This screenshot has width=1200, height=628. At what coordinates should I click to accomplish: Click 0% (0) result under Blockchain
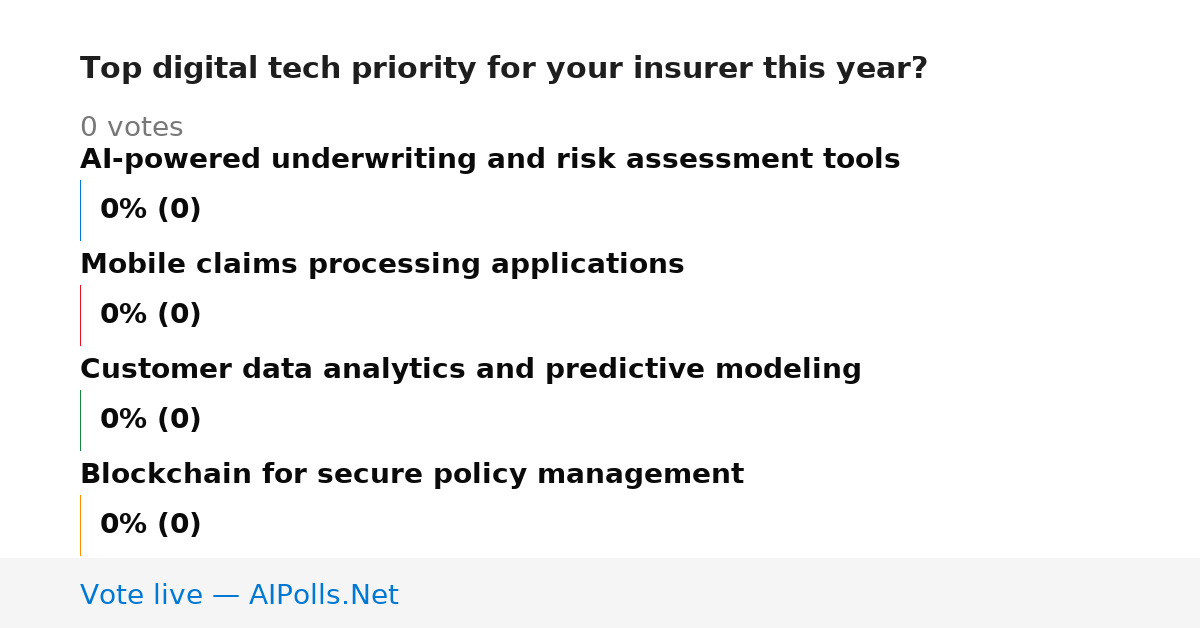click(151, 525)
